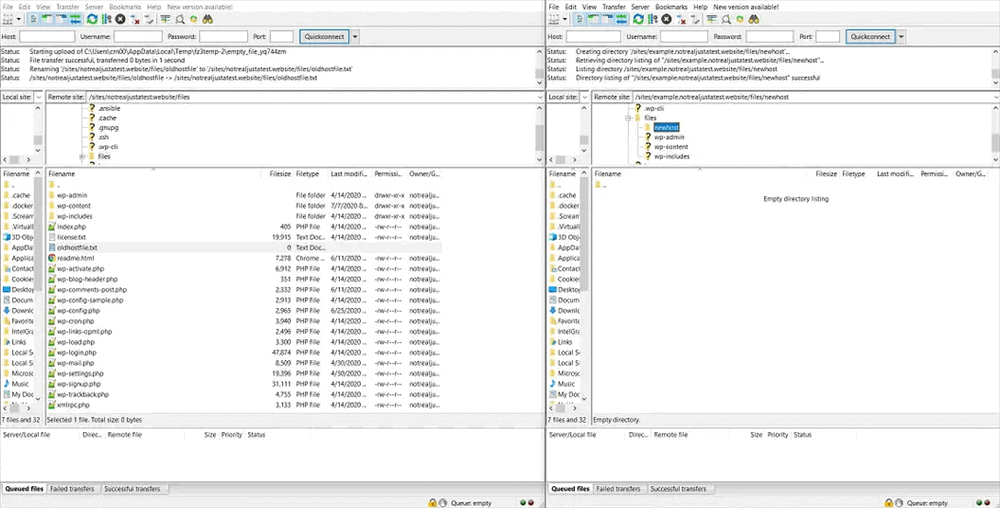Select wp-config.php in the remote file list
The width and height of the screenshot is (1000, 508).
(x=76, y=311)
